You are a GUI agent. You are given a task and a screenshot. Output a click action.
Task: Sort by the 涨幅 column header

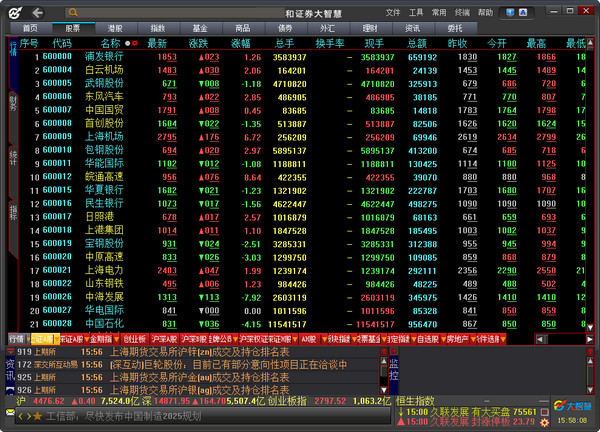click(241, 44)
